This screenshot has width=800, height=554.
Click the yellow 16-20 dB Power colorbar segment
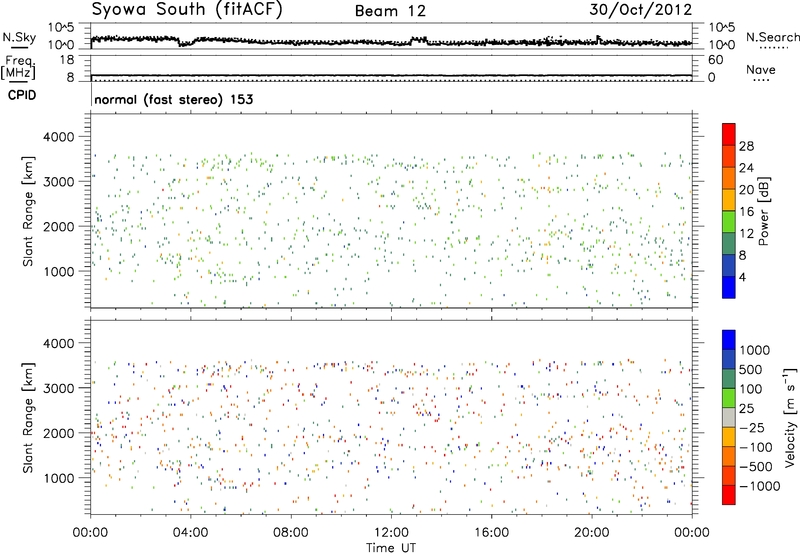pyautogui.click(x=729, y=200)
